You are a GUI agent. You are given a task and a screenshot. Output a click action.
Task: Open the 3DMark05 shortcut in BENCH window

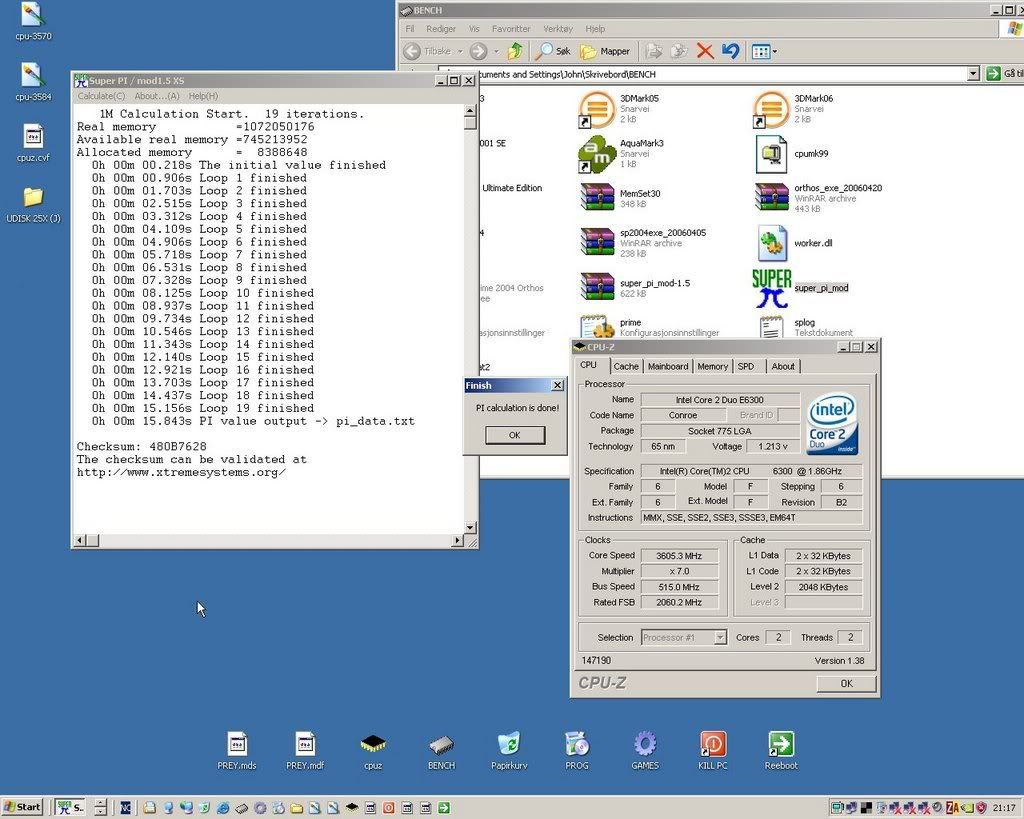pyautogui.click(x=597, y=108)
